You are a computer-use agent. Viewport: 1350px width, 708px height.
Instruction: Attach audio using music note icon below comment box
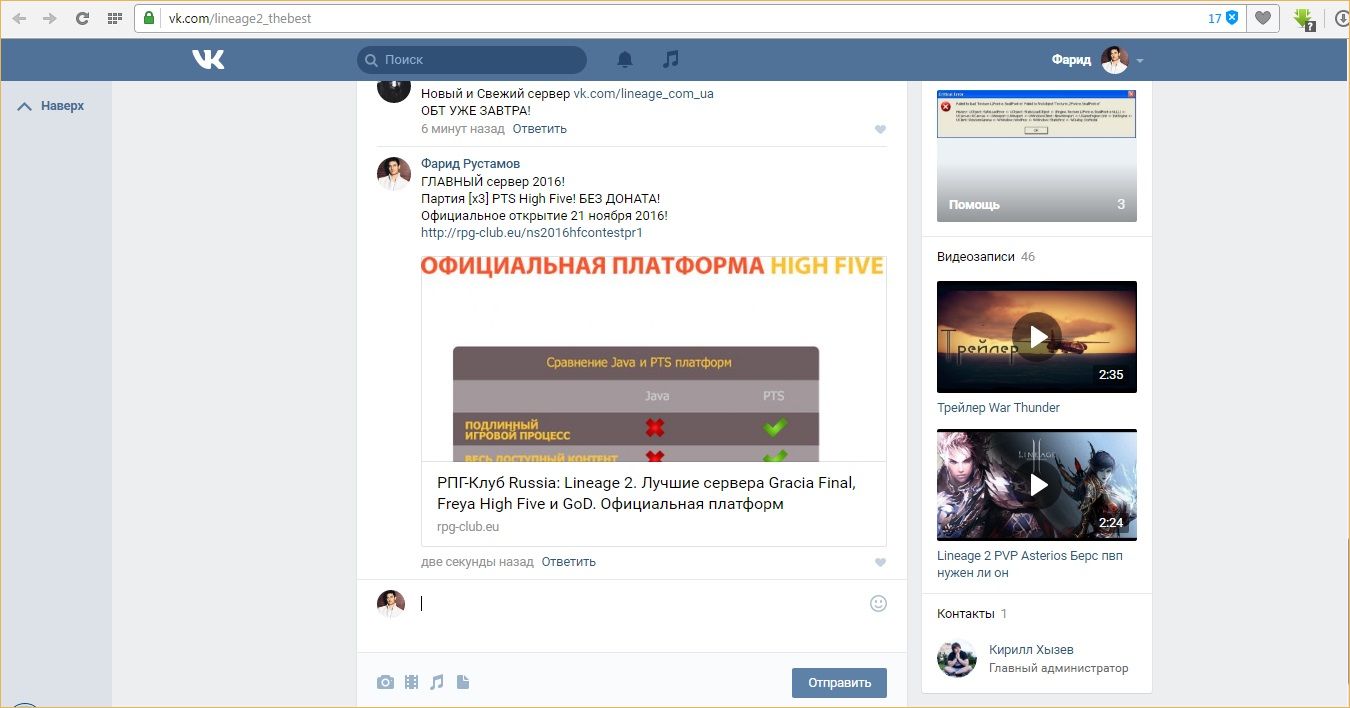pos(437,682)
